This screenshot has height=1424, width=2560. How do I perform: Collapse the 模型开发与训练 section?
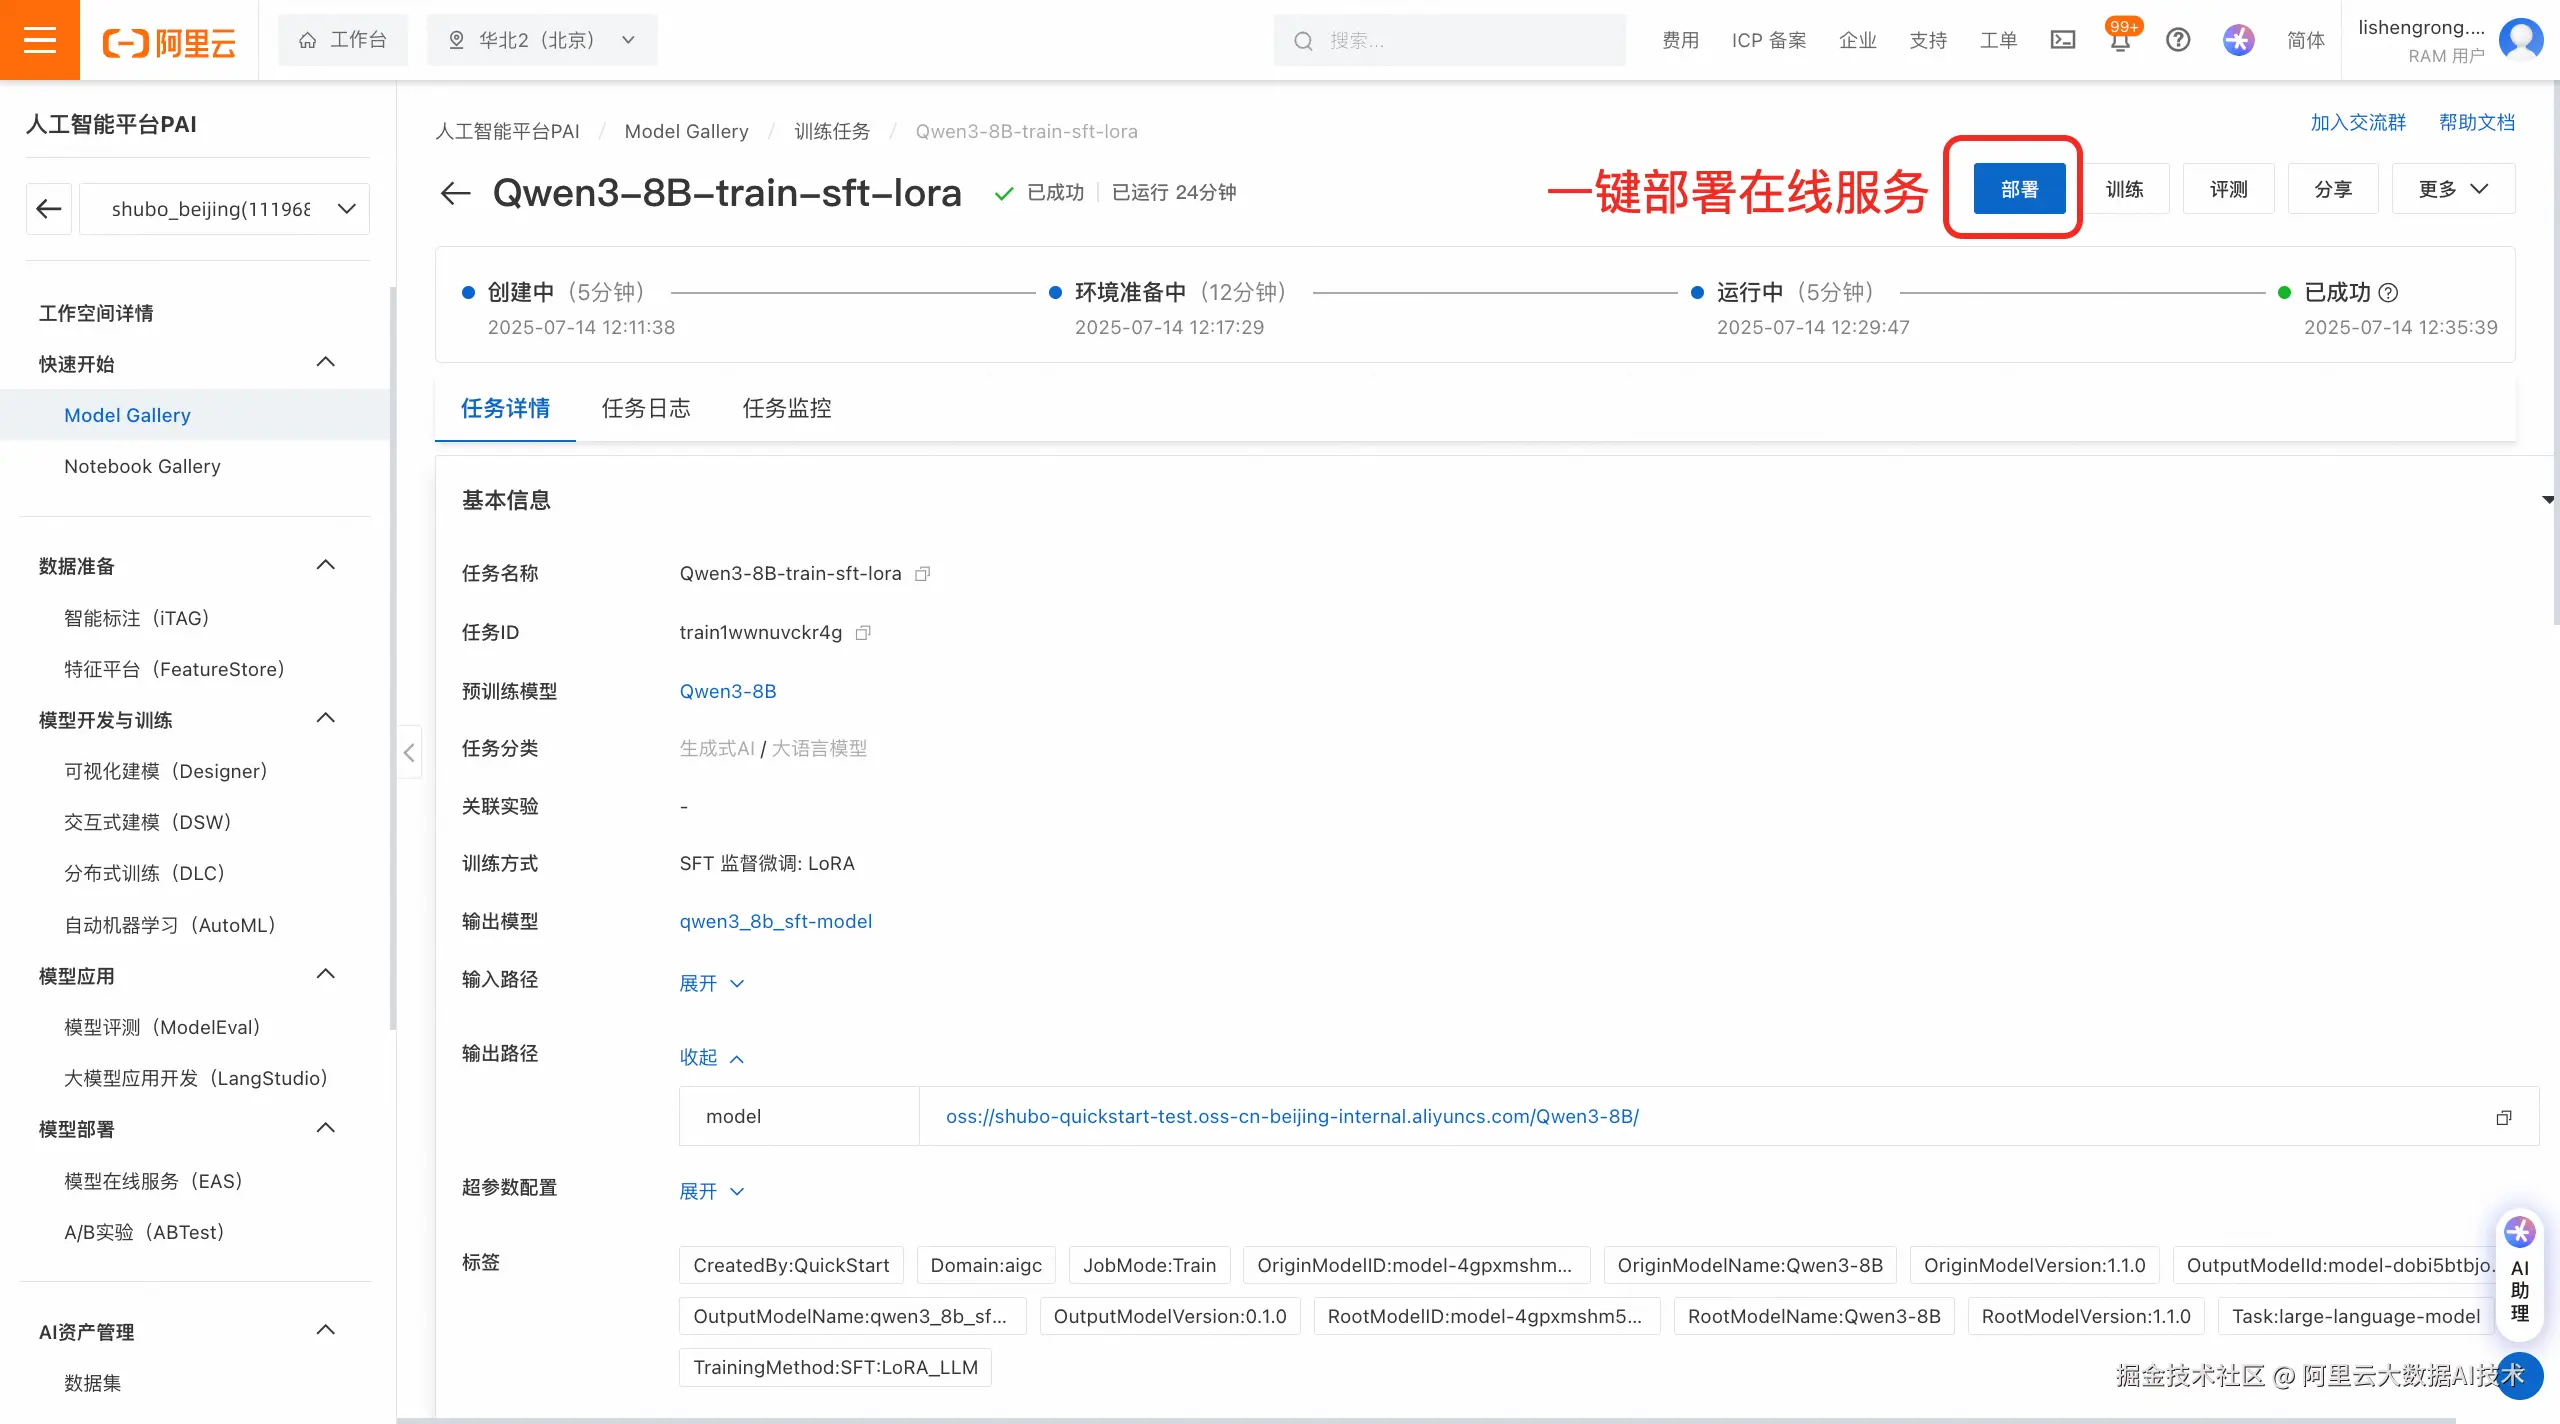click(x=326, y=718)
